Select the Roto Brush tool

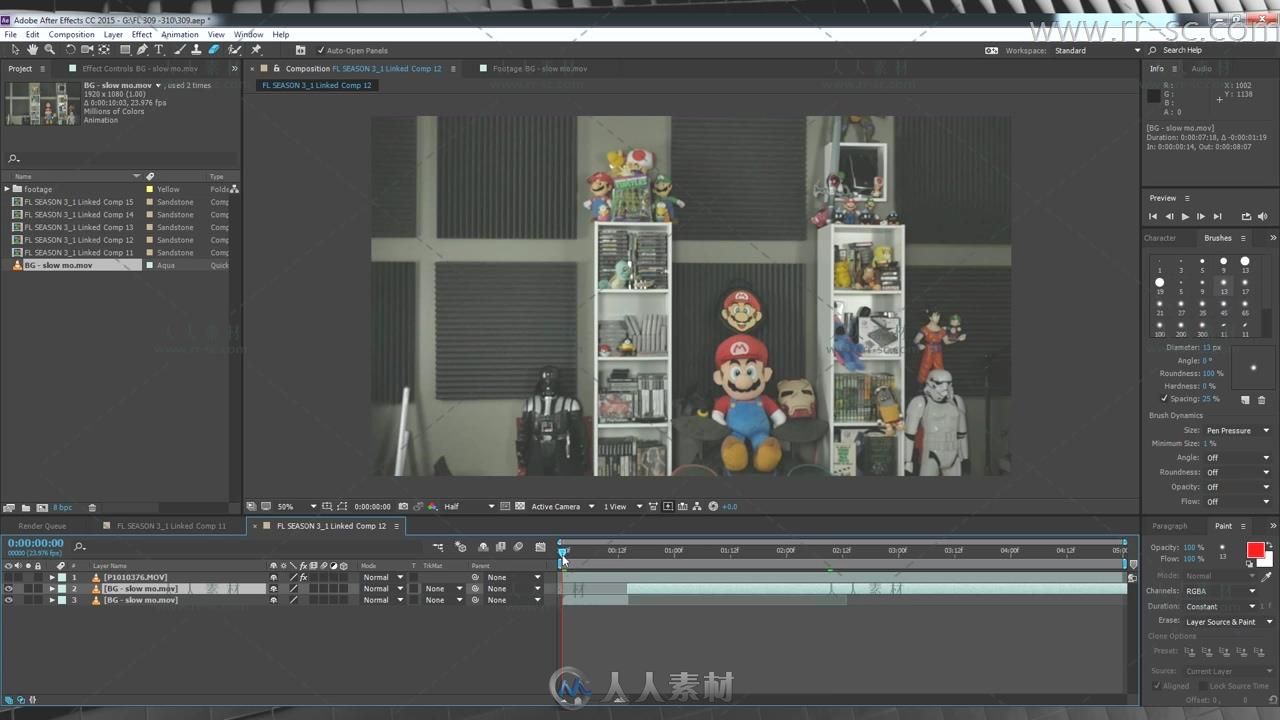[234, 49]
